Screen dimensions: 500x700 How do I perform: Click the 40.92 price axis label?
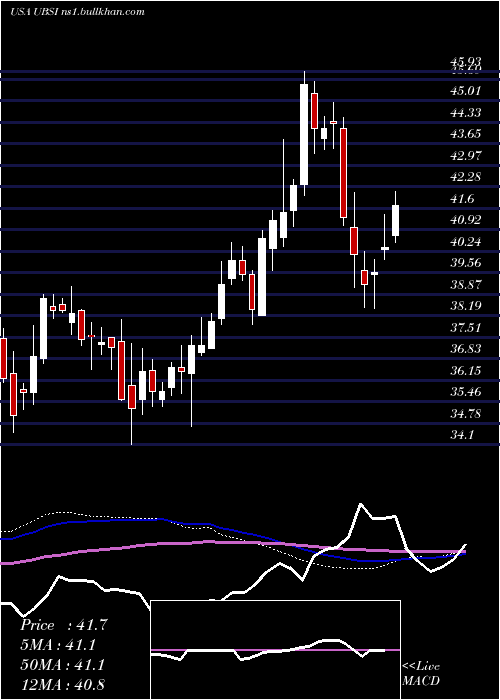(466, 220)
